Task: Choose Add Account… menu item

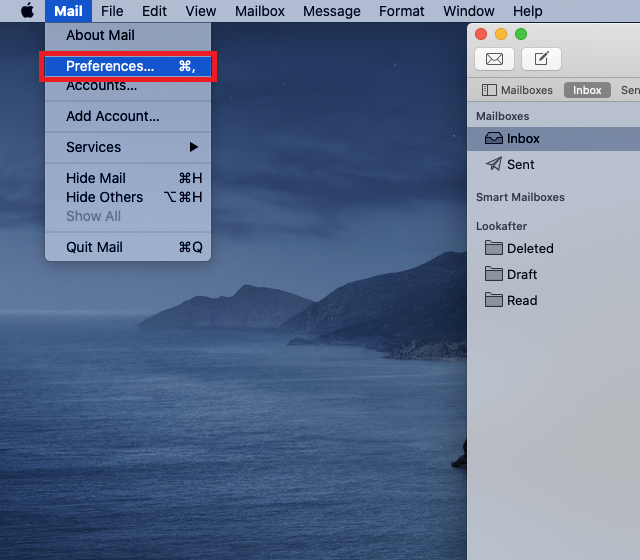Action: tap(128, 116)
